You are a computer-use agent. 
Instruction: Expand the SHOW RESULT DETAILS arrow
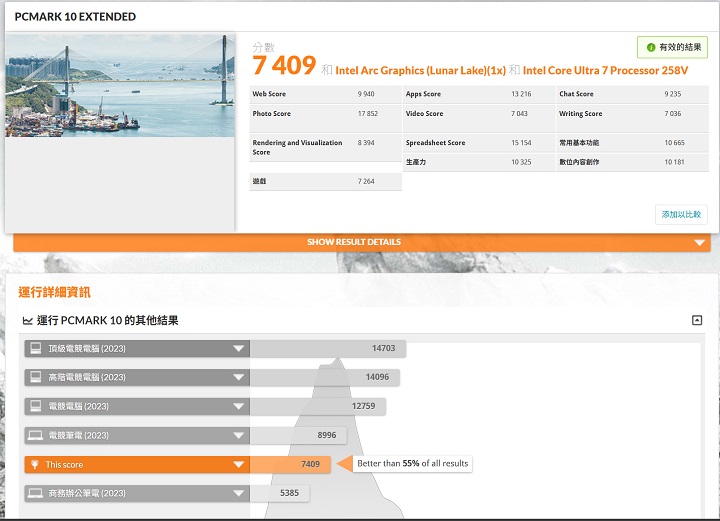click(x=700, y=242)
